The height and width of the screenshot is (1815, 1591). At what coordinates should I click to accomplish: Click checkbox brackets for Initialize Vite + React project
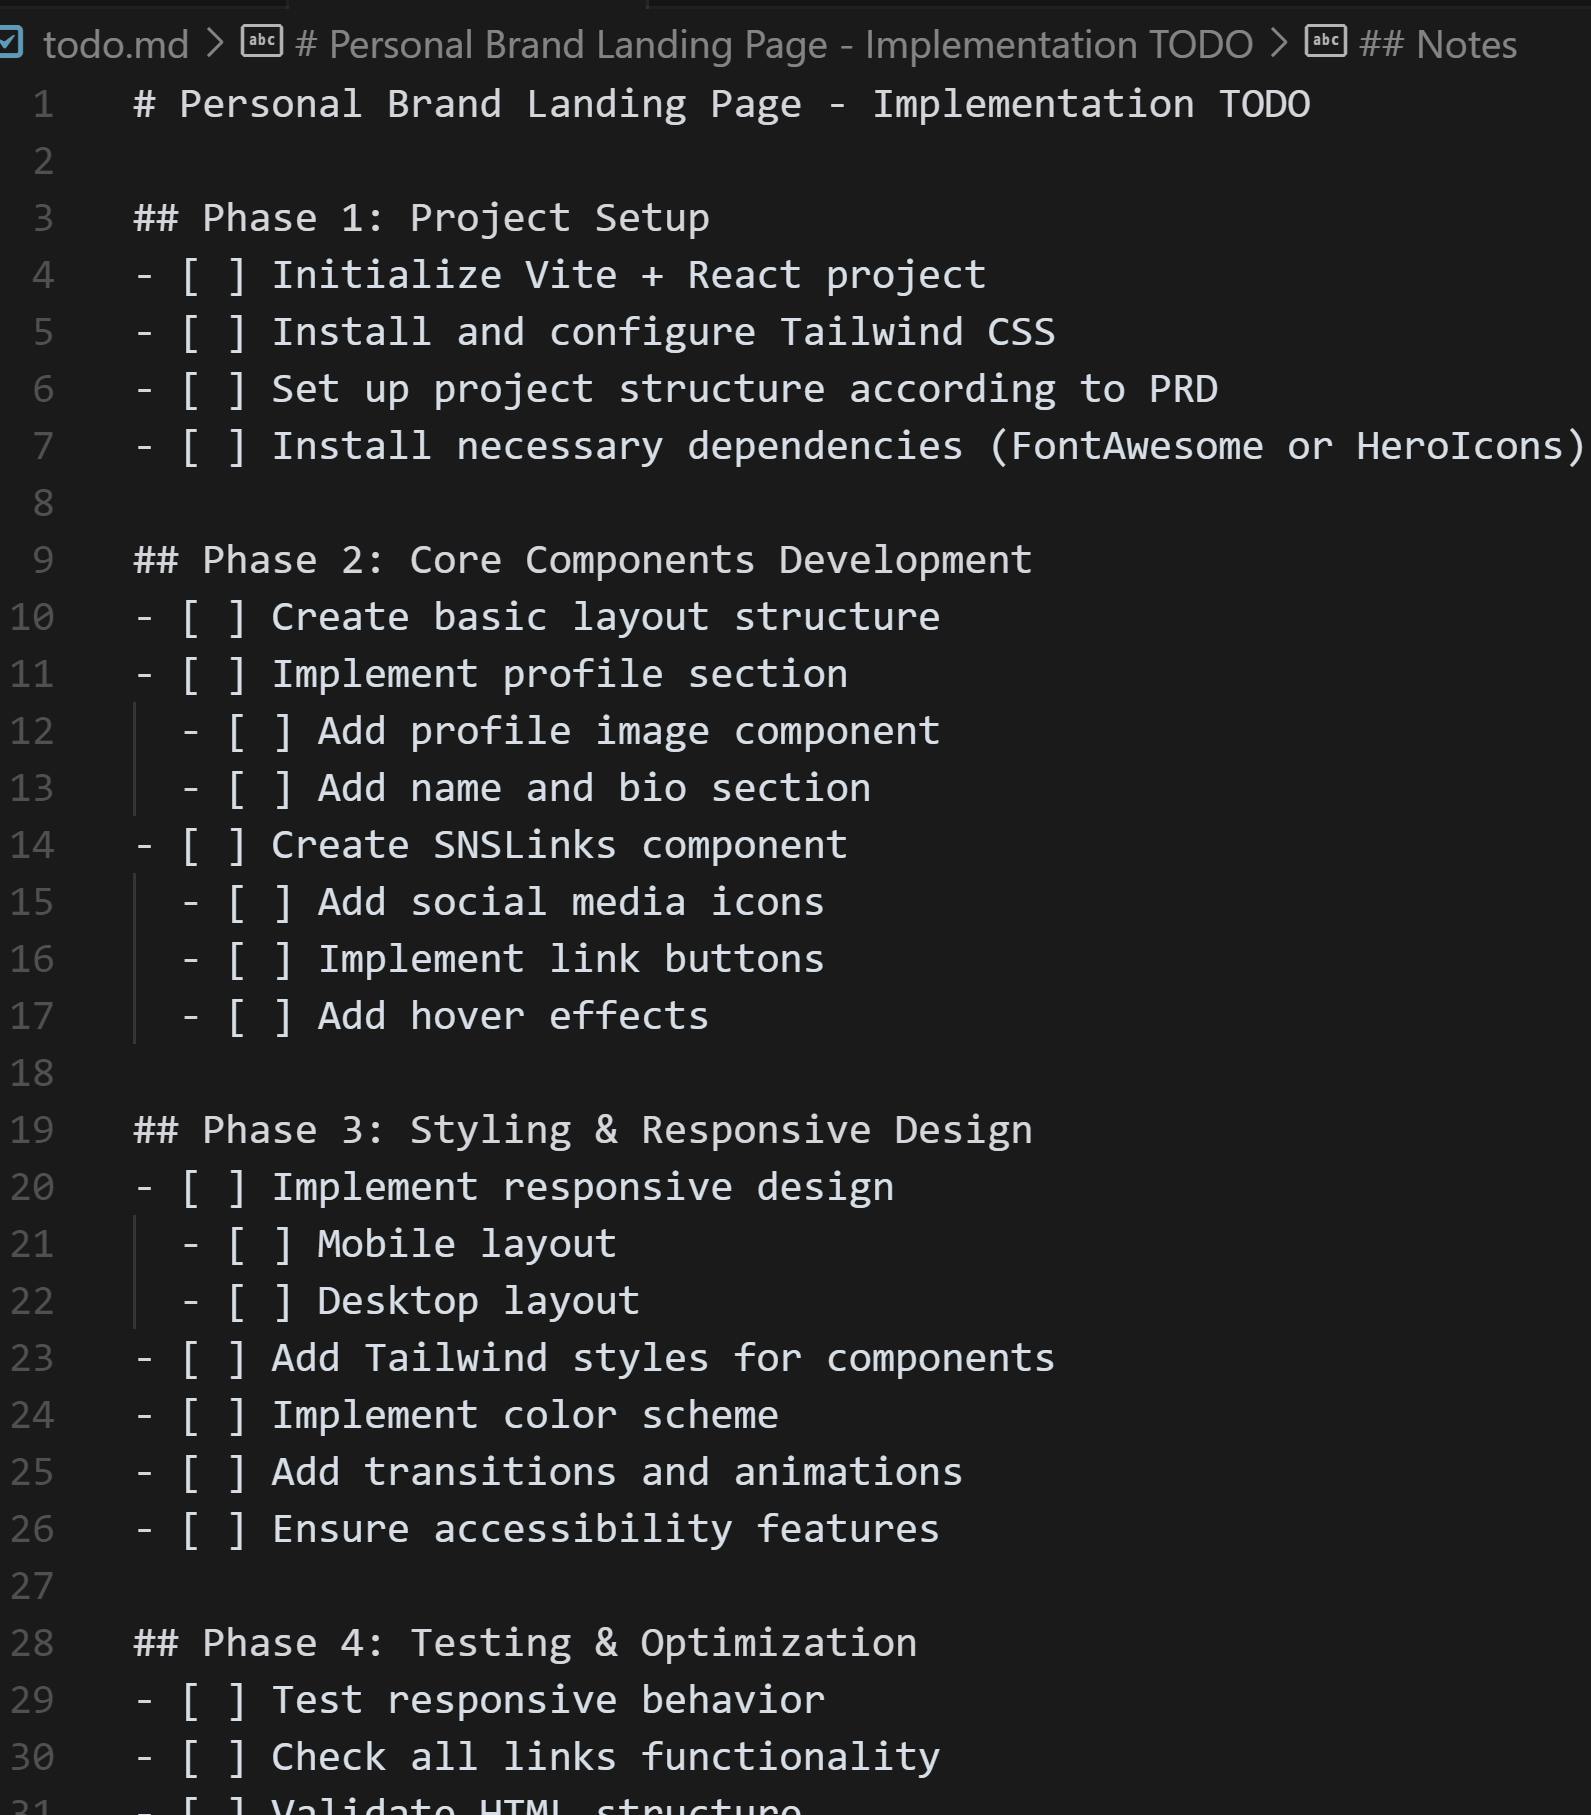click(x=214, y=275)
